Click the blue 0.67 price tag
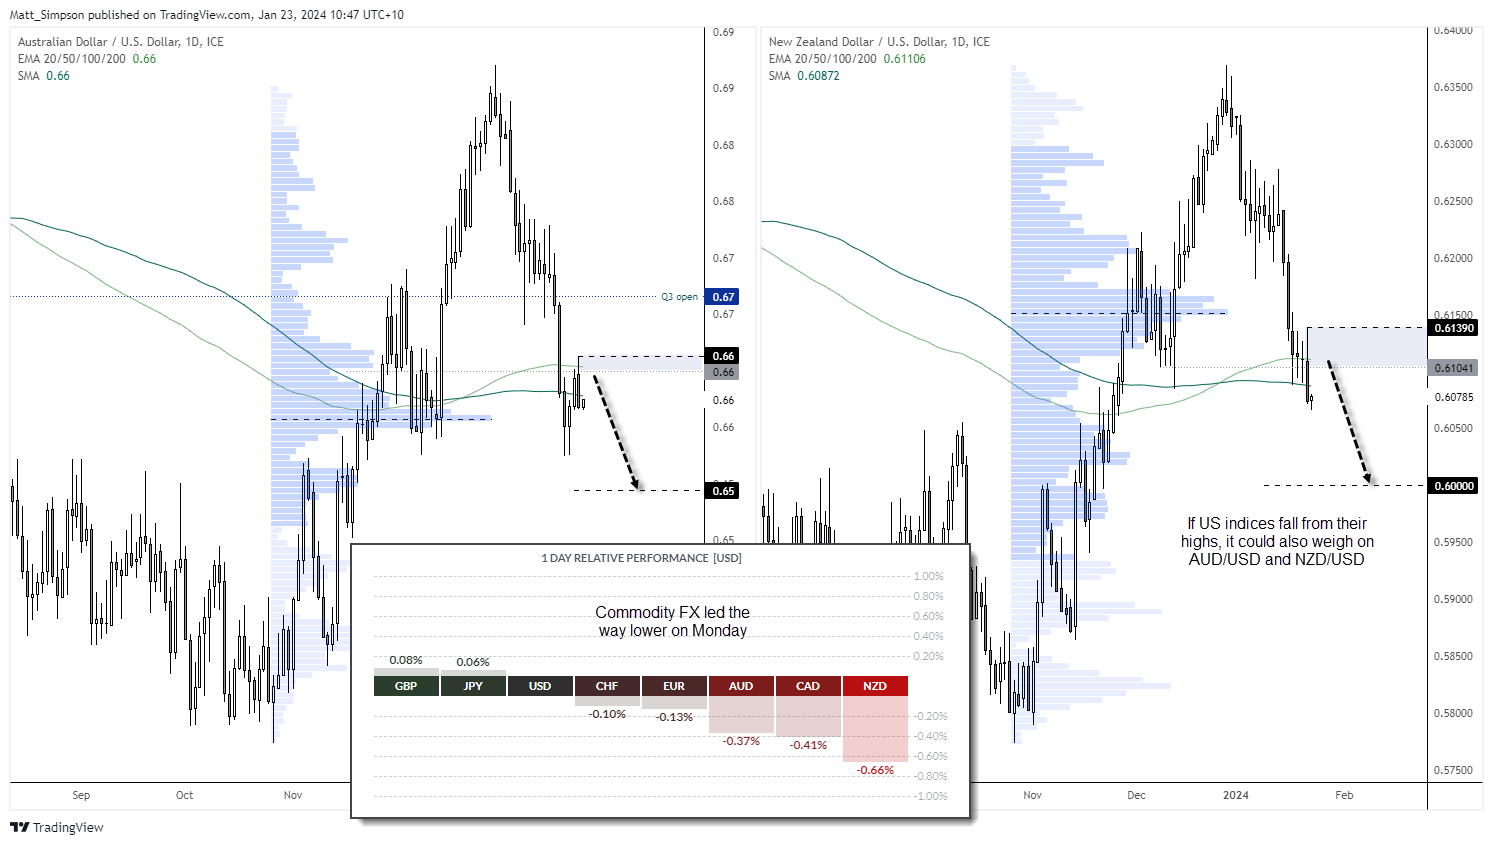This screenshot has height=846, width=1493. click(x=723, y=297)
